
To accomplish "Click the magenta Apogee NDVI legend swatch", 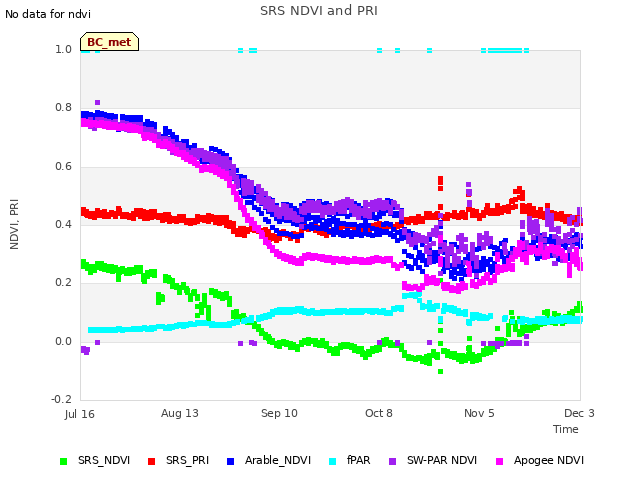I will pos(499,461).
